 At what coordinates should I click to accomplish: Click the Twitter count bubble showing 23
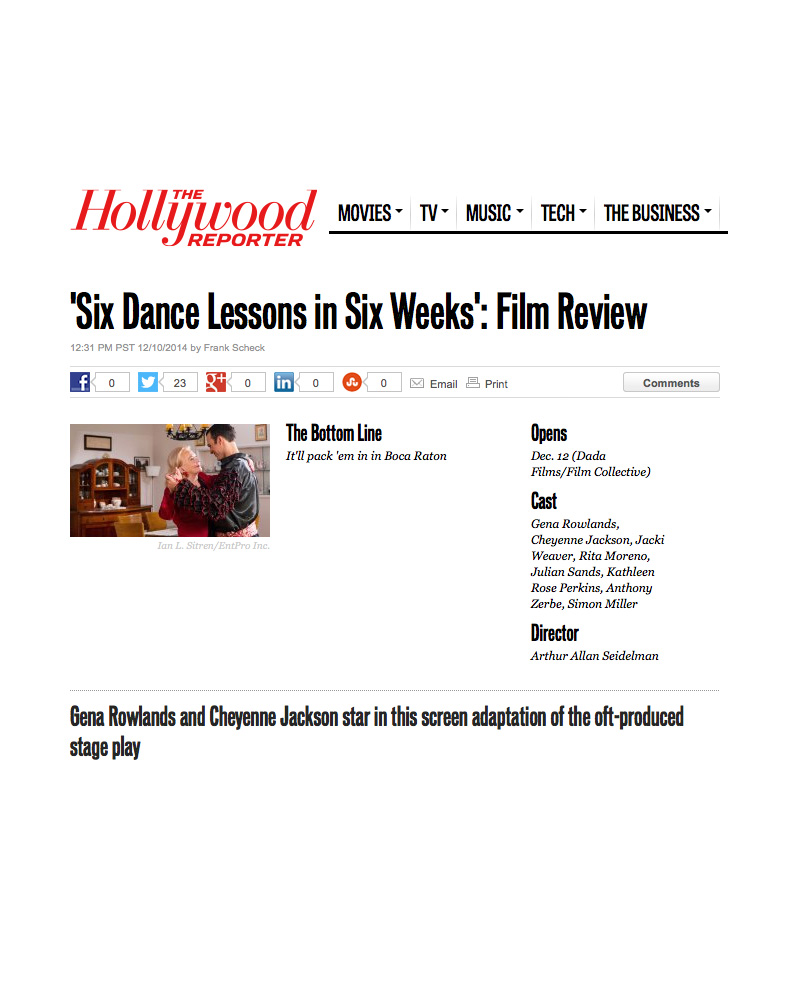coord(179,383)
